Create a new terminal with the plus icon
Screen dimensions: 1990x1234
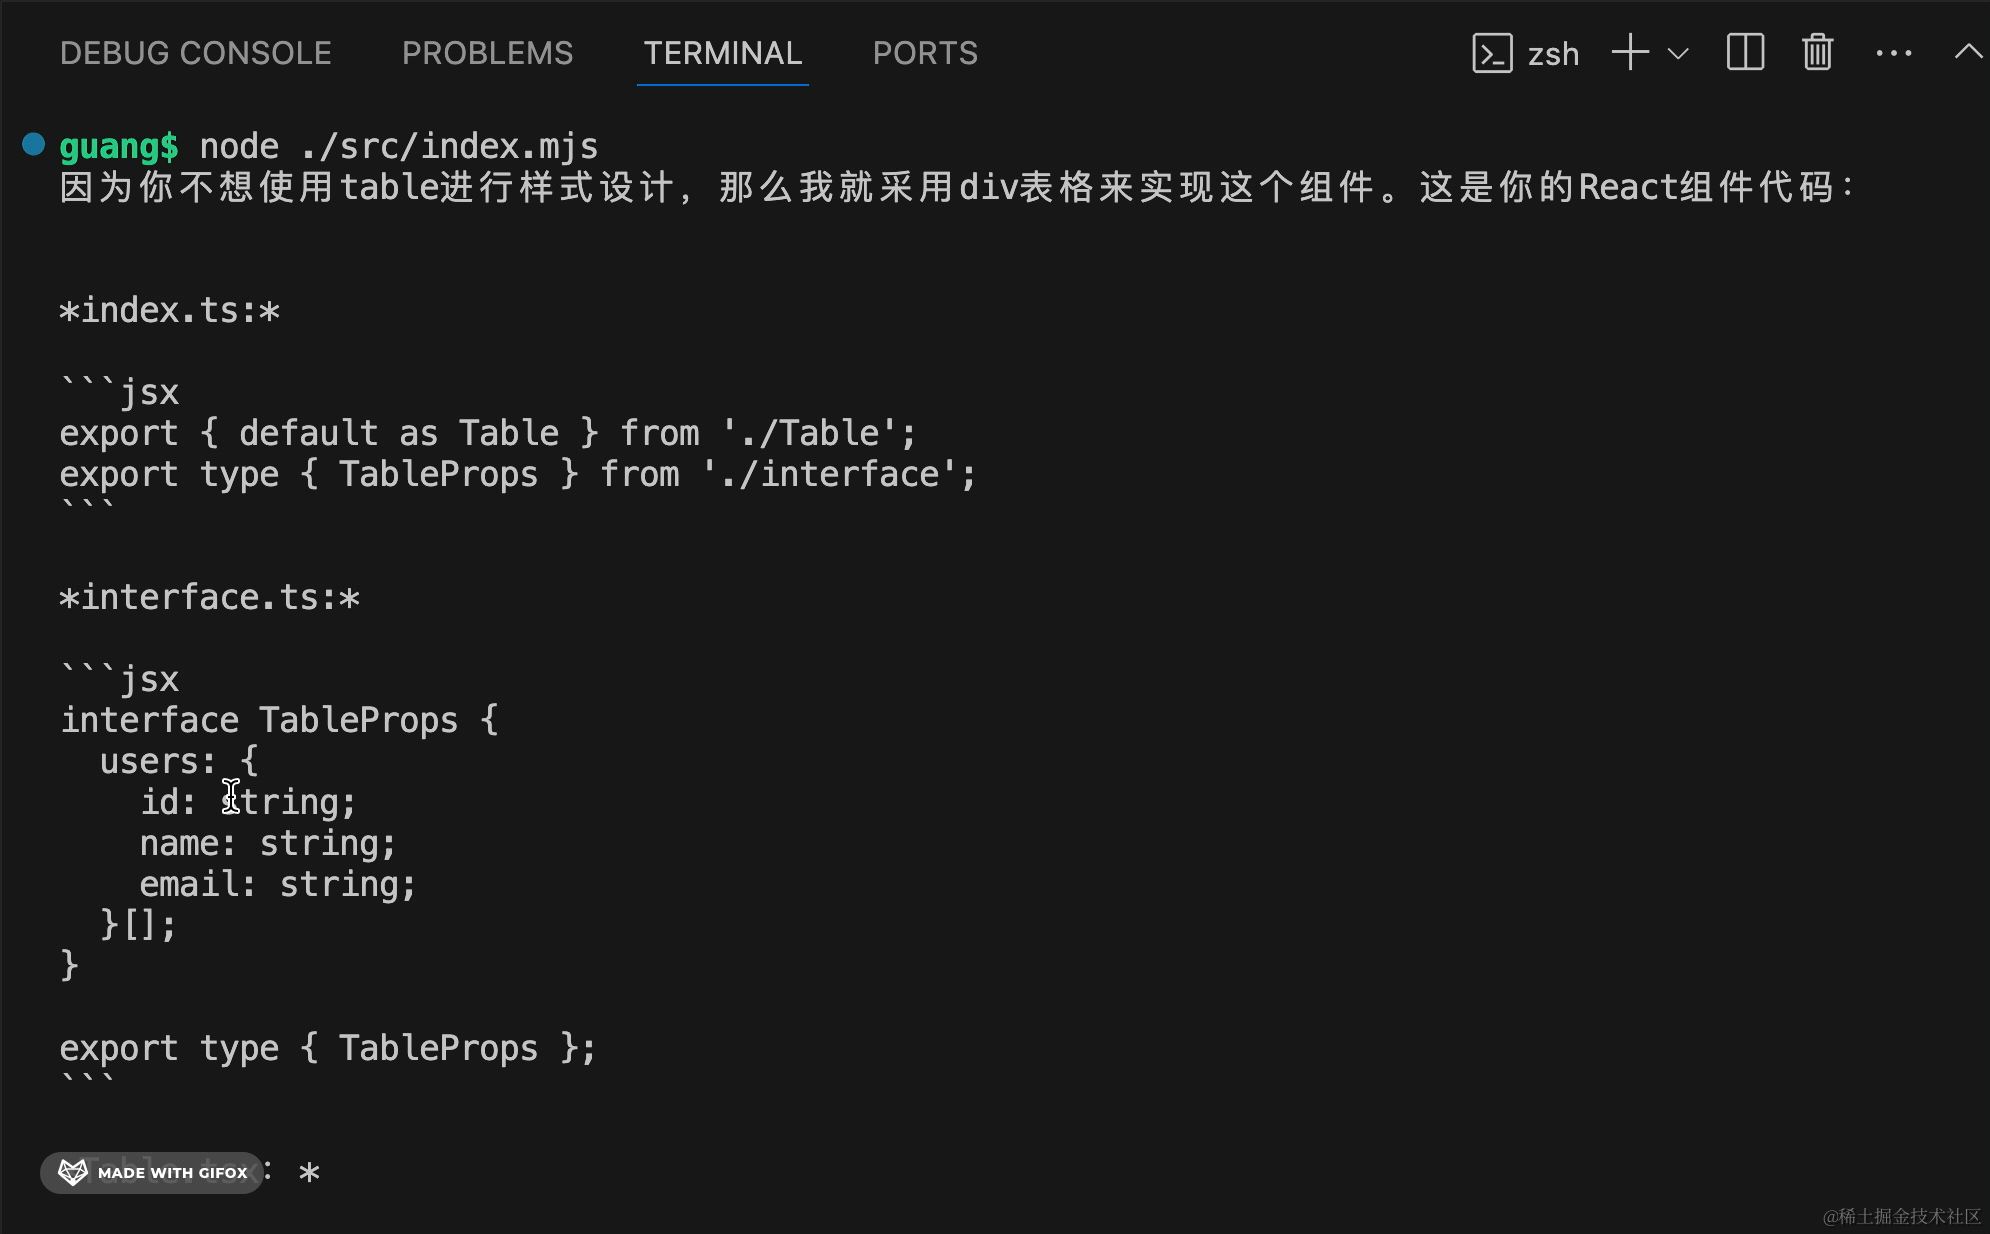pyautogui.click(x=1630, y=53)
